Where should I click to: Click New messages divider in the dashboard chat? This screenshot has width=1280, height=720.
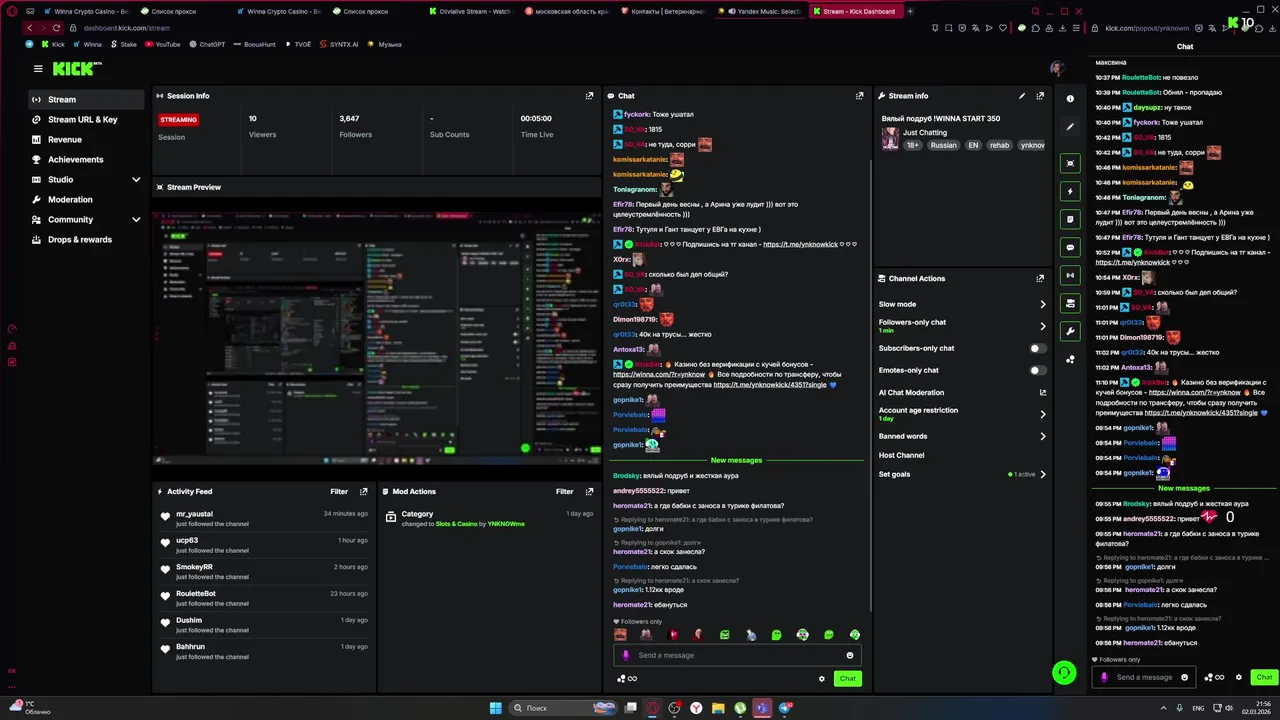point(736,461)
